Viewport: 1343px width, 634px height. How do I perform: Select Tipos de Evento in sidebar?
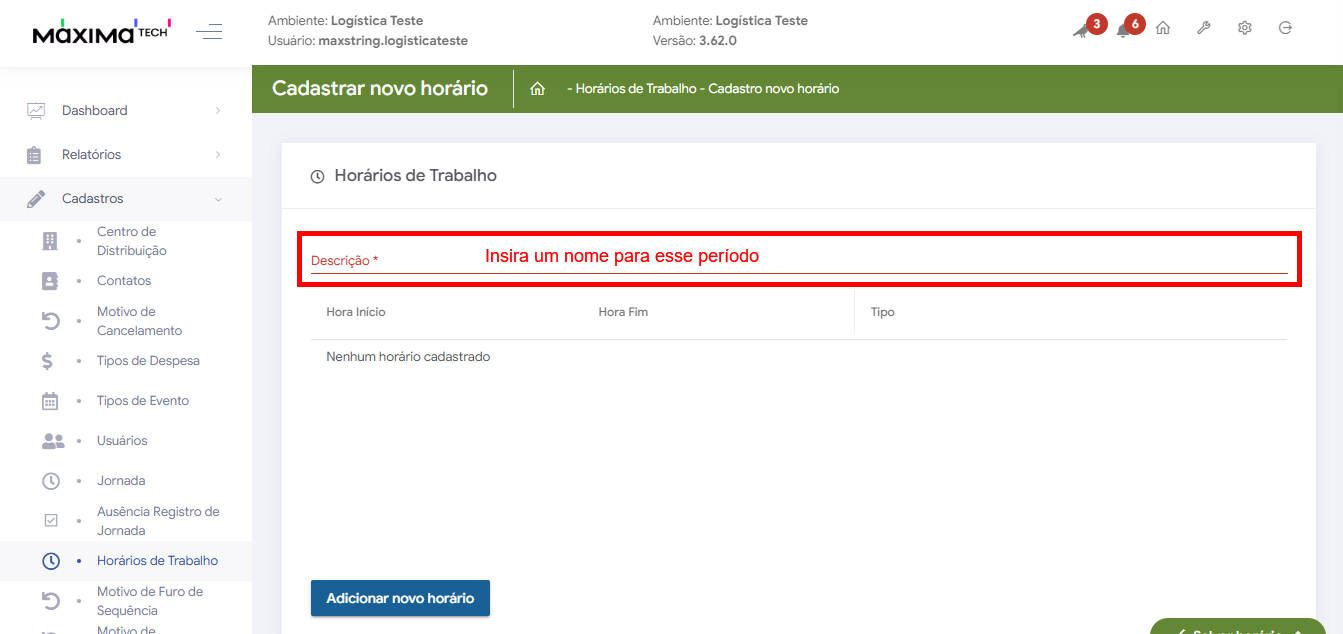[143, 401]
